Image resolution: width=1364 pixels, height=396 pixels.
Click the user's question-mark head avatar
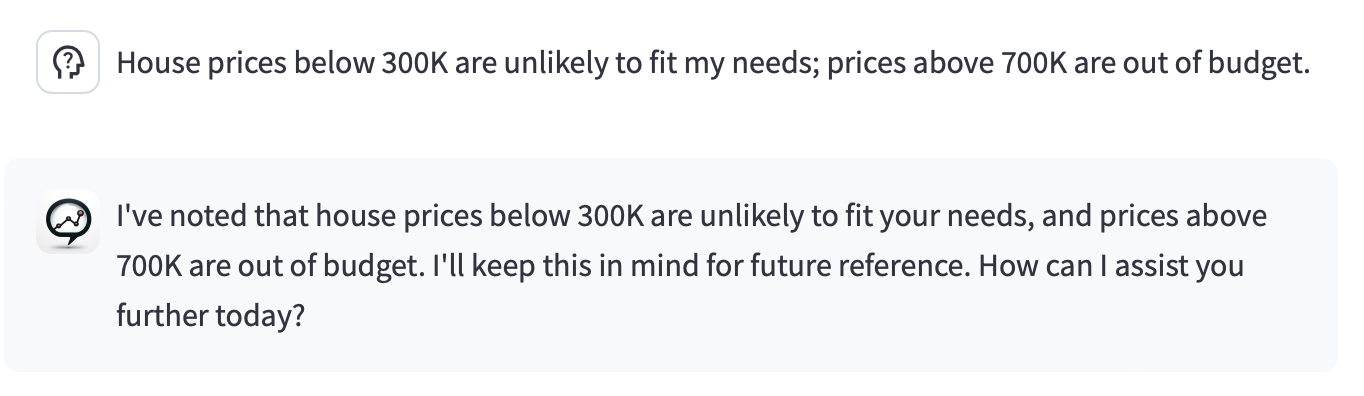tap(68, 62)
